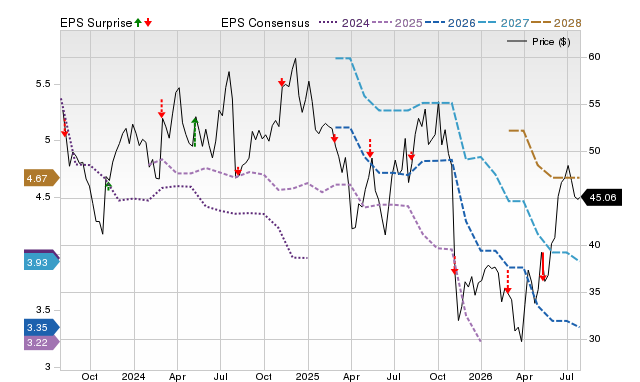Click the red surprise arrow near March 2026

(x=508, y=282)
